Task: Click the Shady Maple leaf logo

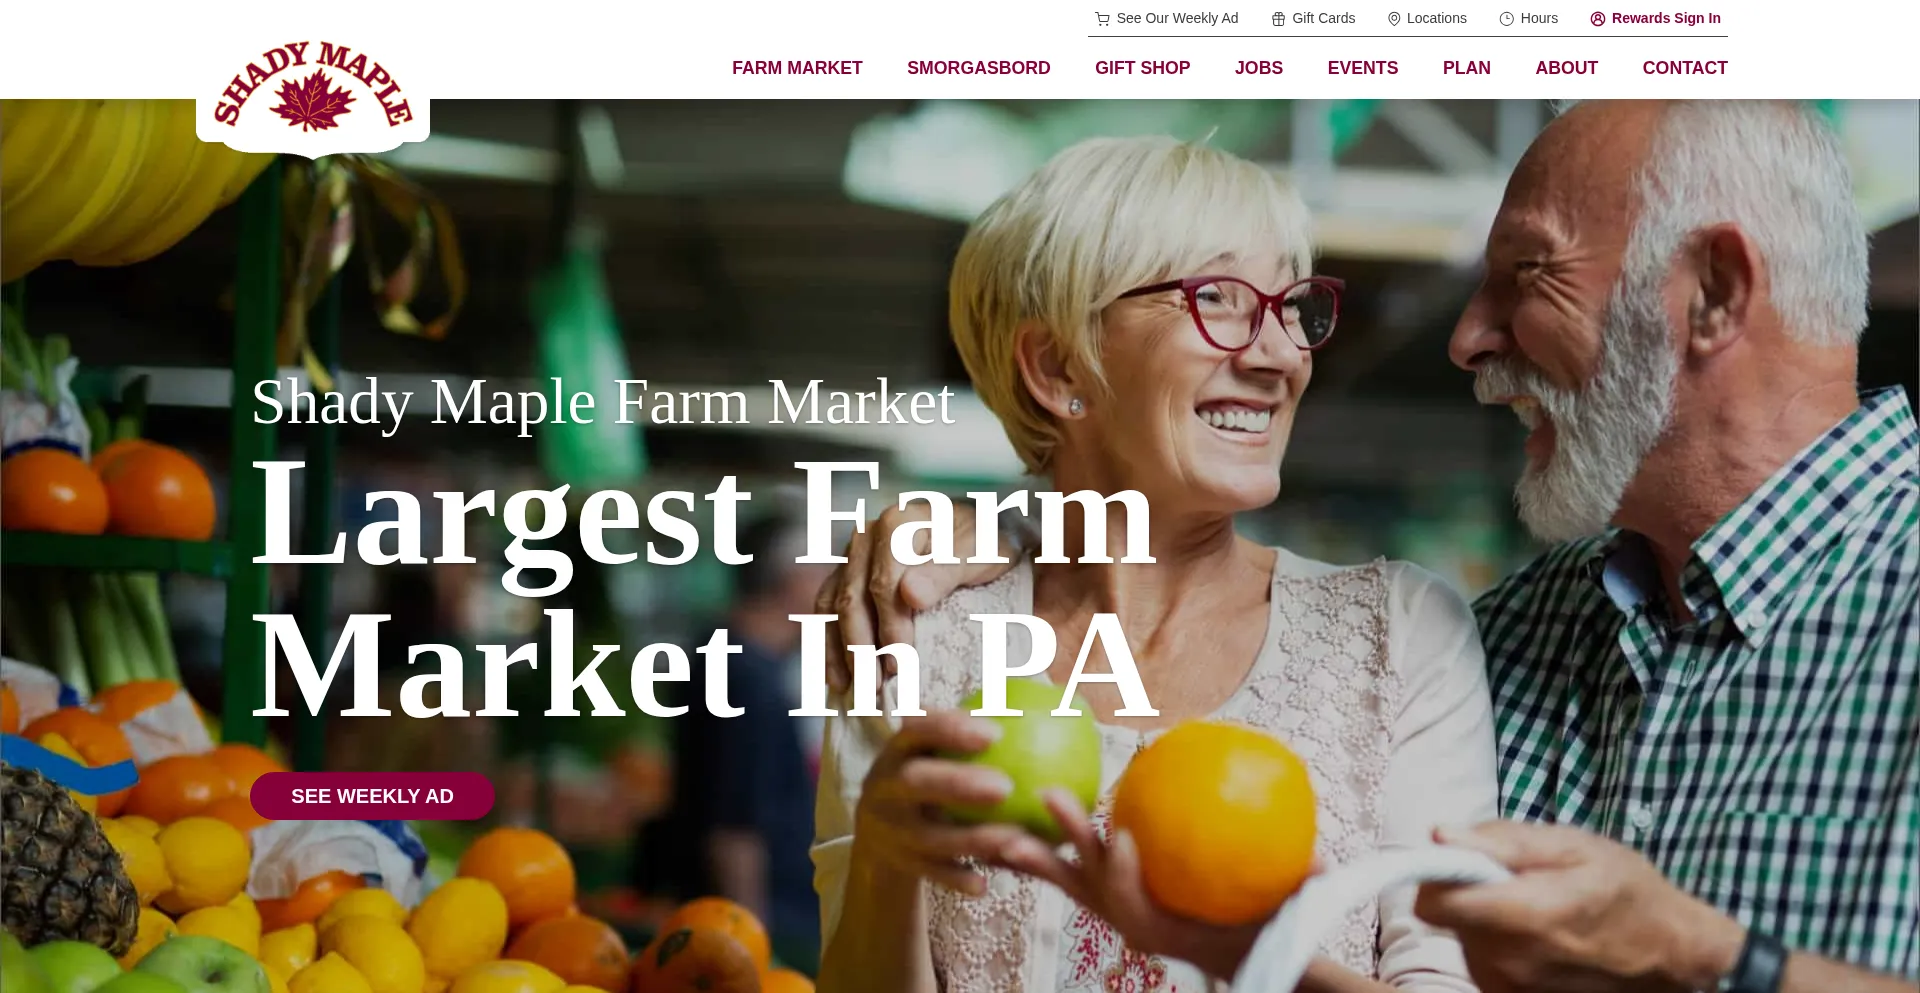Action: click(x=313, y=88)
